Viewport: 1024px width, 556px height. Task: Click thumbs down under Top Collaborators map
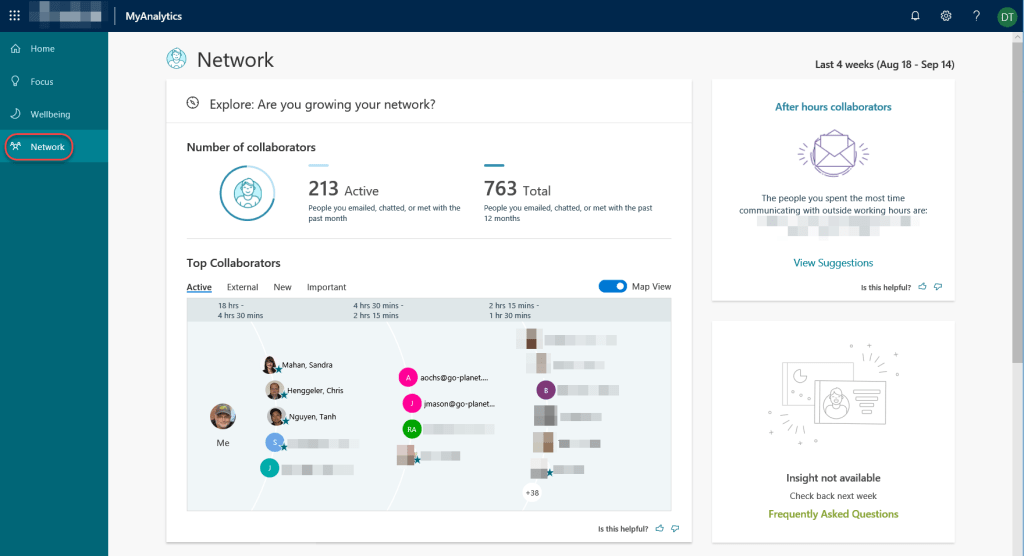pos(675,528)
